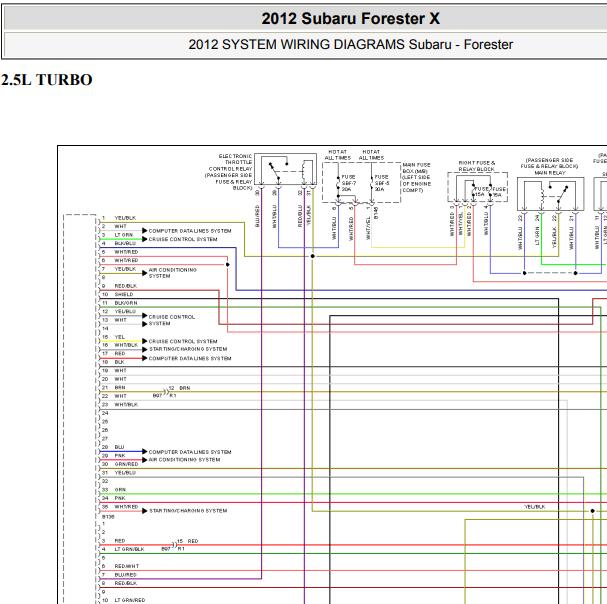Click the main relay switch symbol

click(562, 193)
